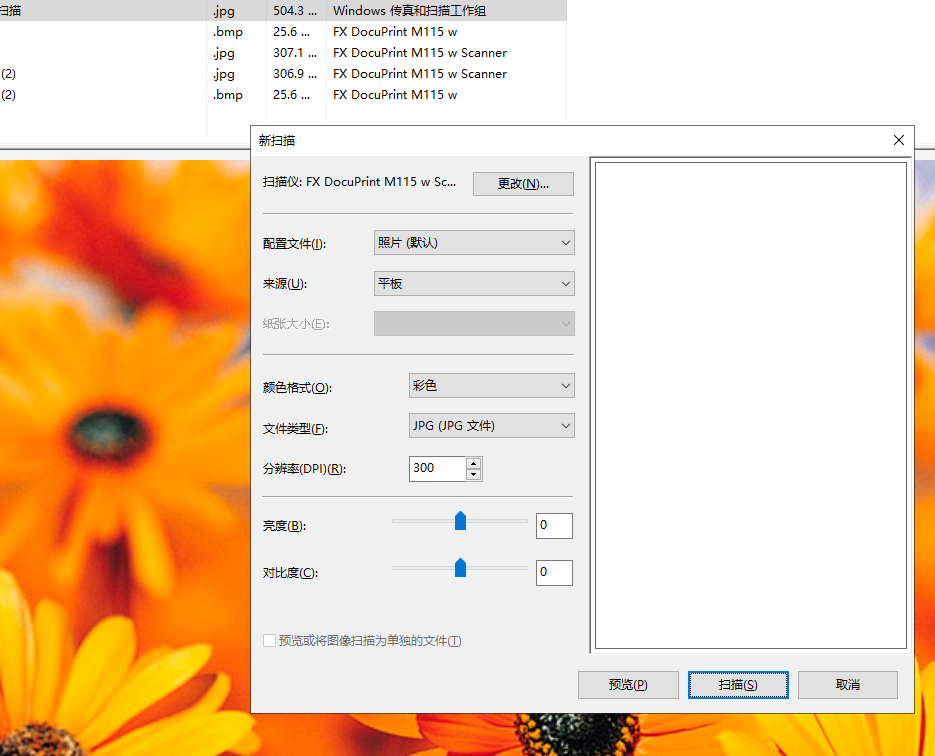
Task: Open the 文件类型 dropdown showing JPG
Action: (491, 426)
